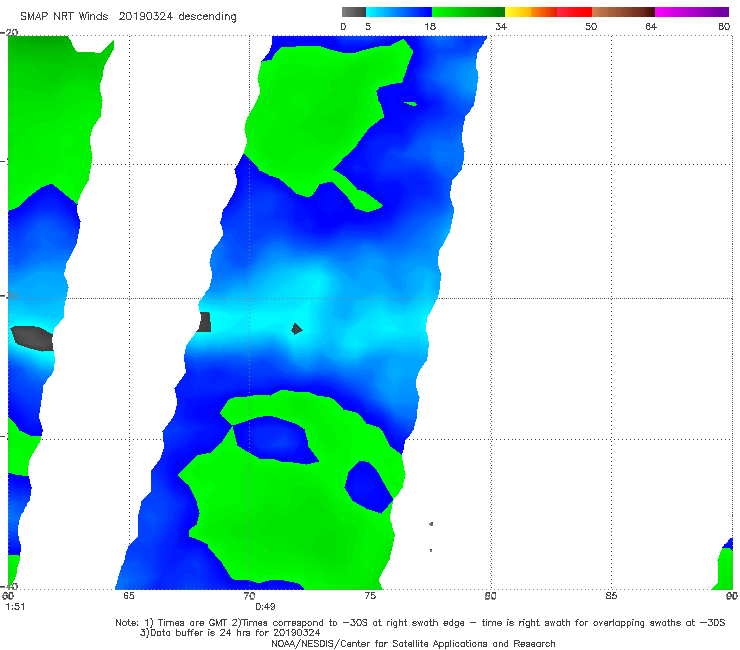Click the color bar label '0'
The image size is (740, 650).
click(344, 27)
